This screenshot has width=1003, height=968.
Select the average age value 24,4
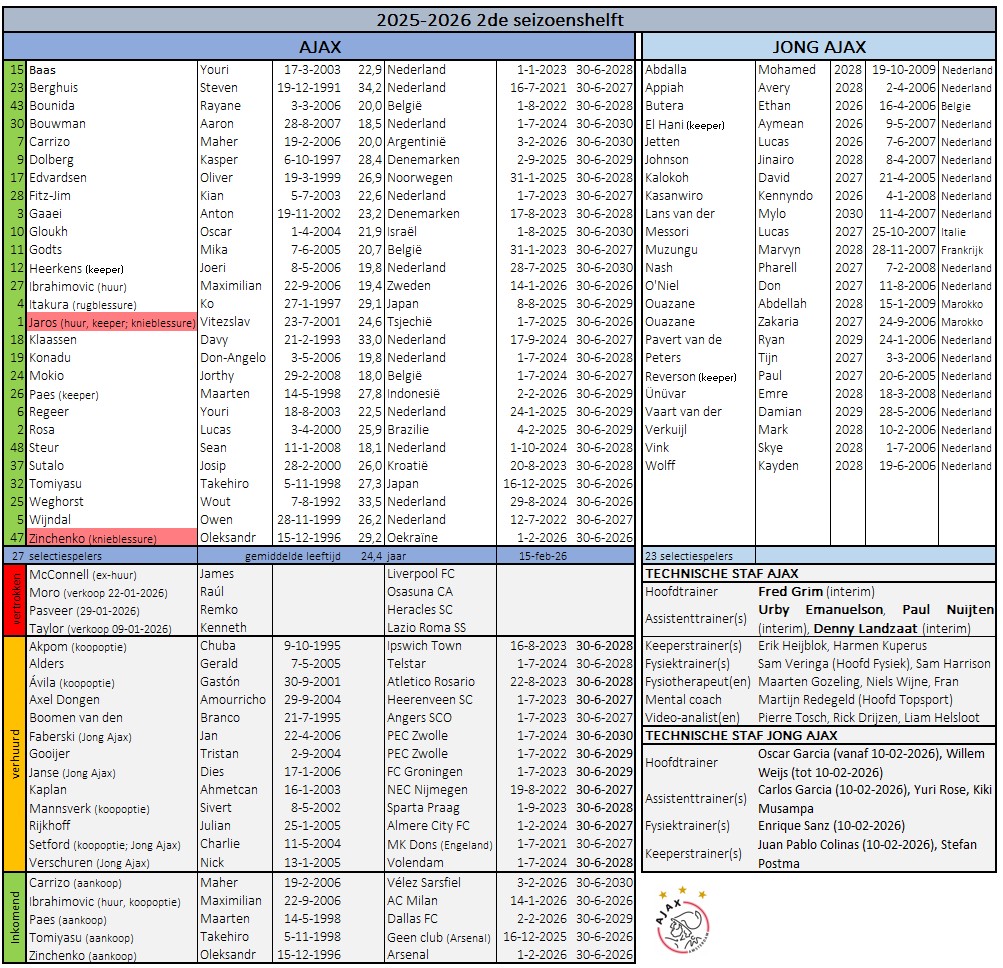pos(370,555)
